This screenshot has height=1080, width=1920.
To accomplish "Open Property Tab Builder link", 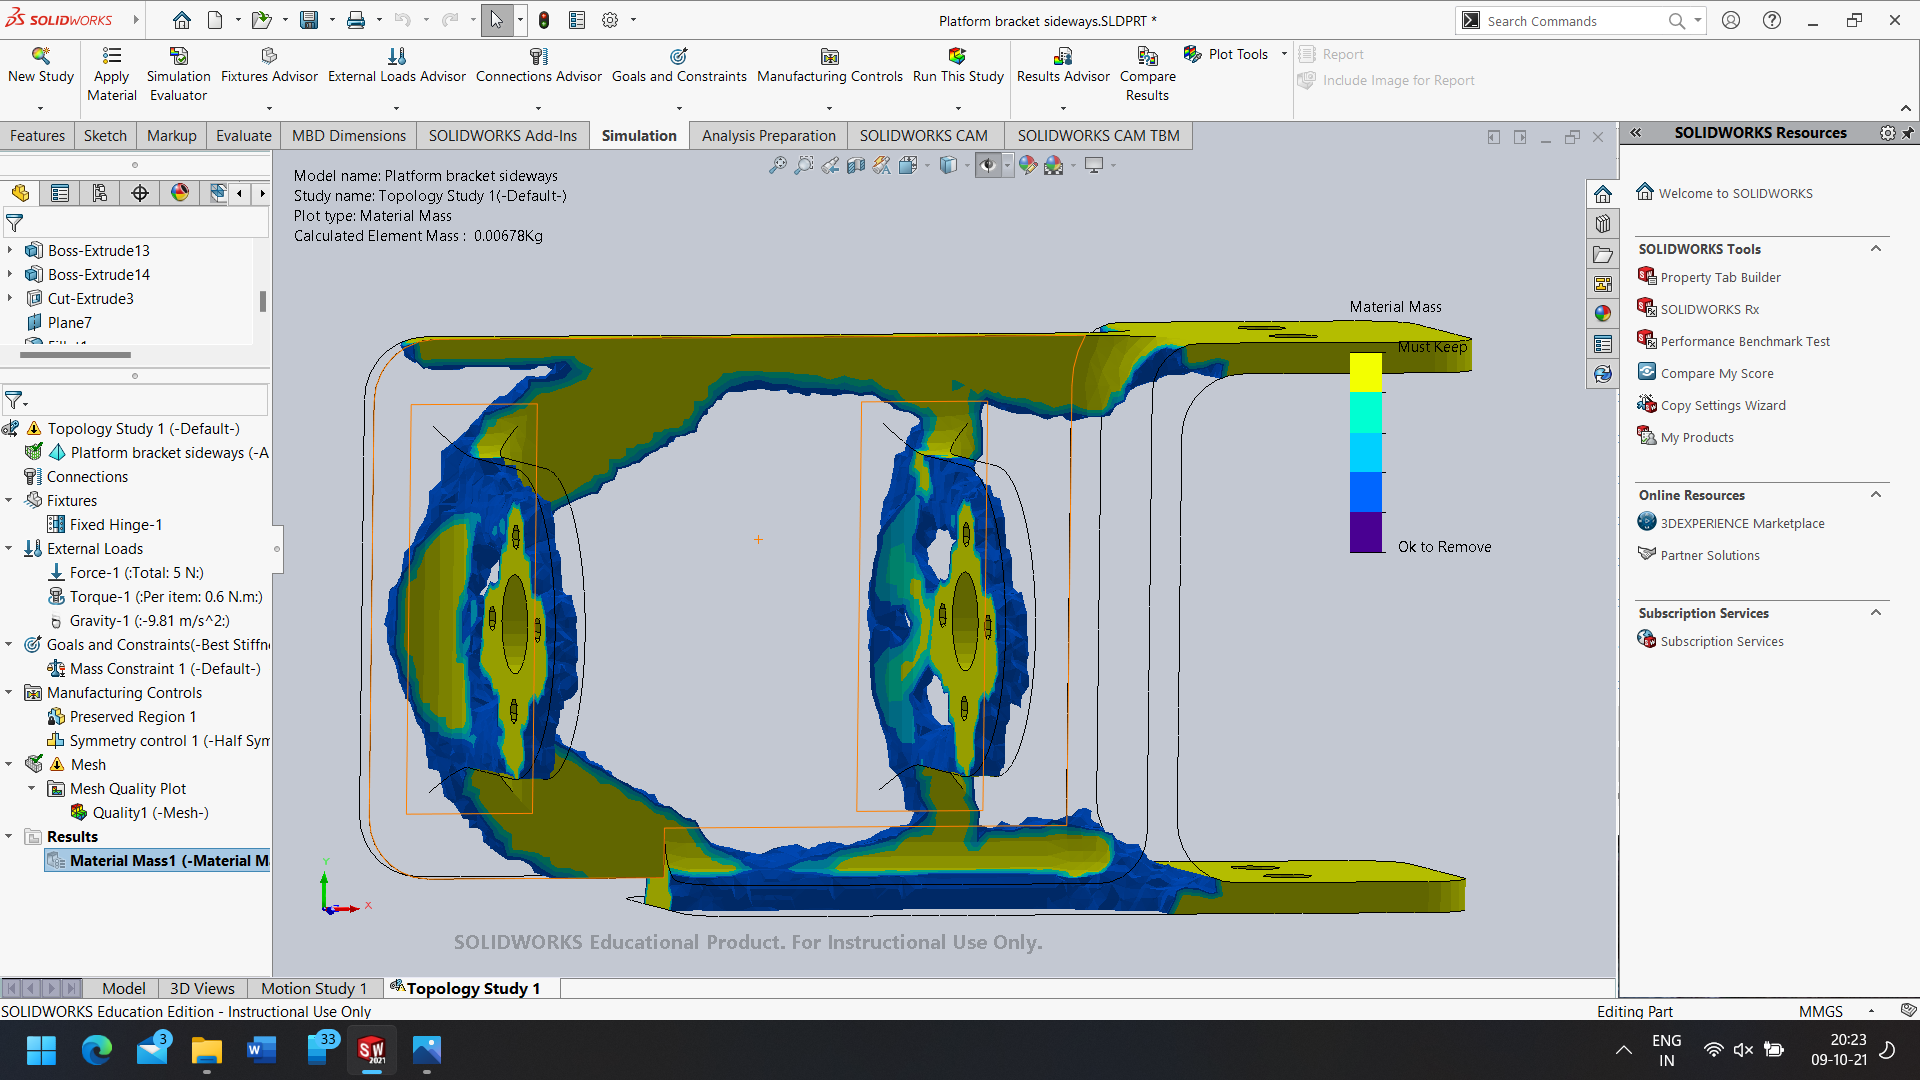I will [1720, 277].
